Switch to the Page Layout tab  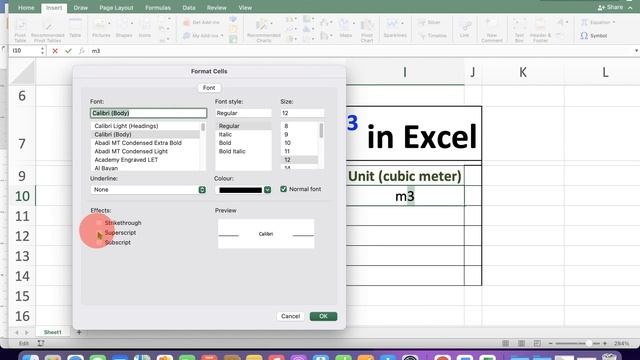click(x=116, y=8)
